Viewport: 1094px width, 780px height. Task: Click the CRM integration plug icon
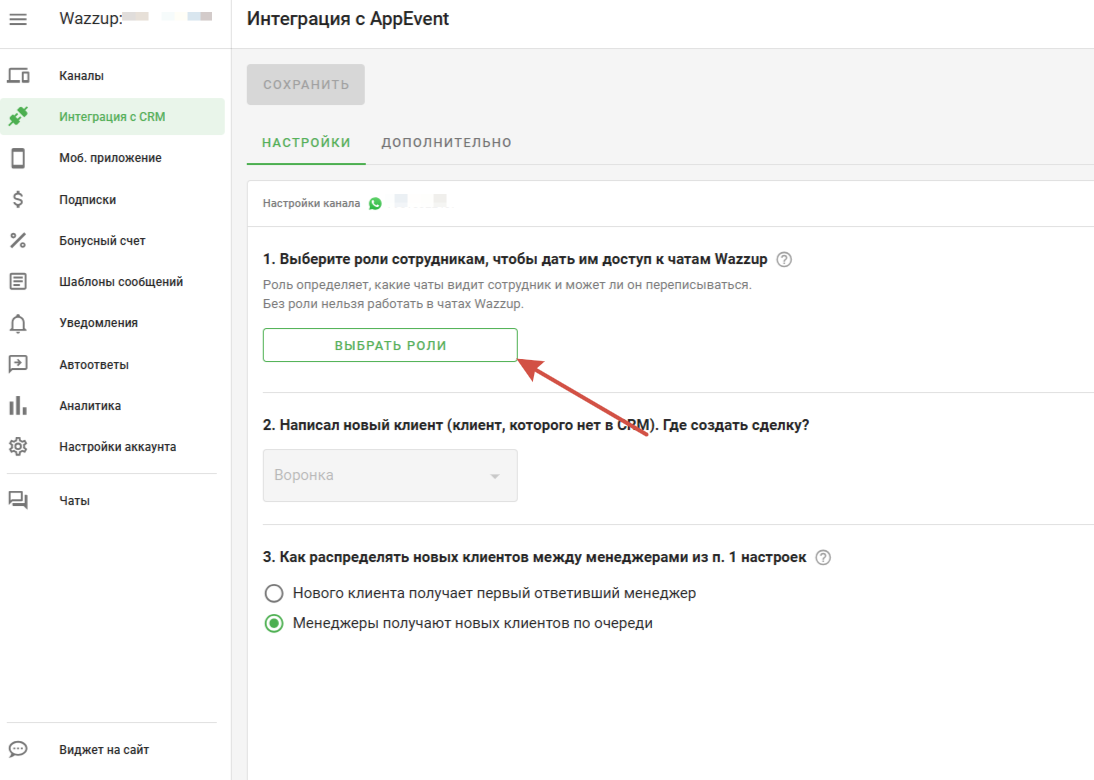click(x=18, y=117)
